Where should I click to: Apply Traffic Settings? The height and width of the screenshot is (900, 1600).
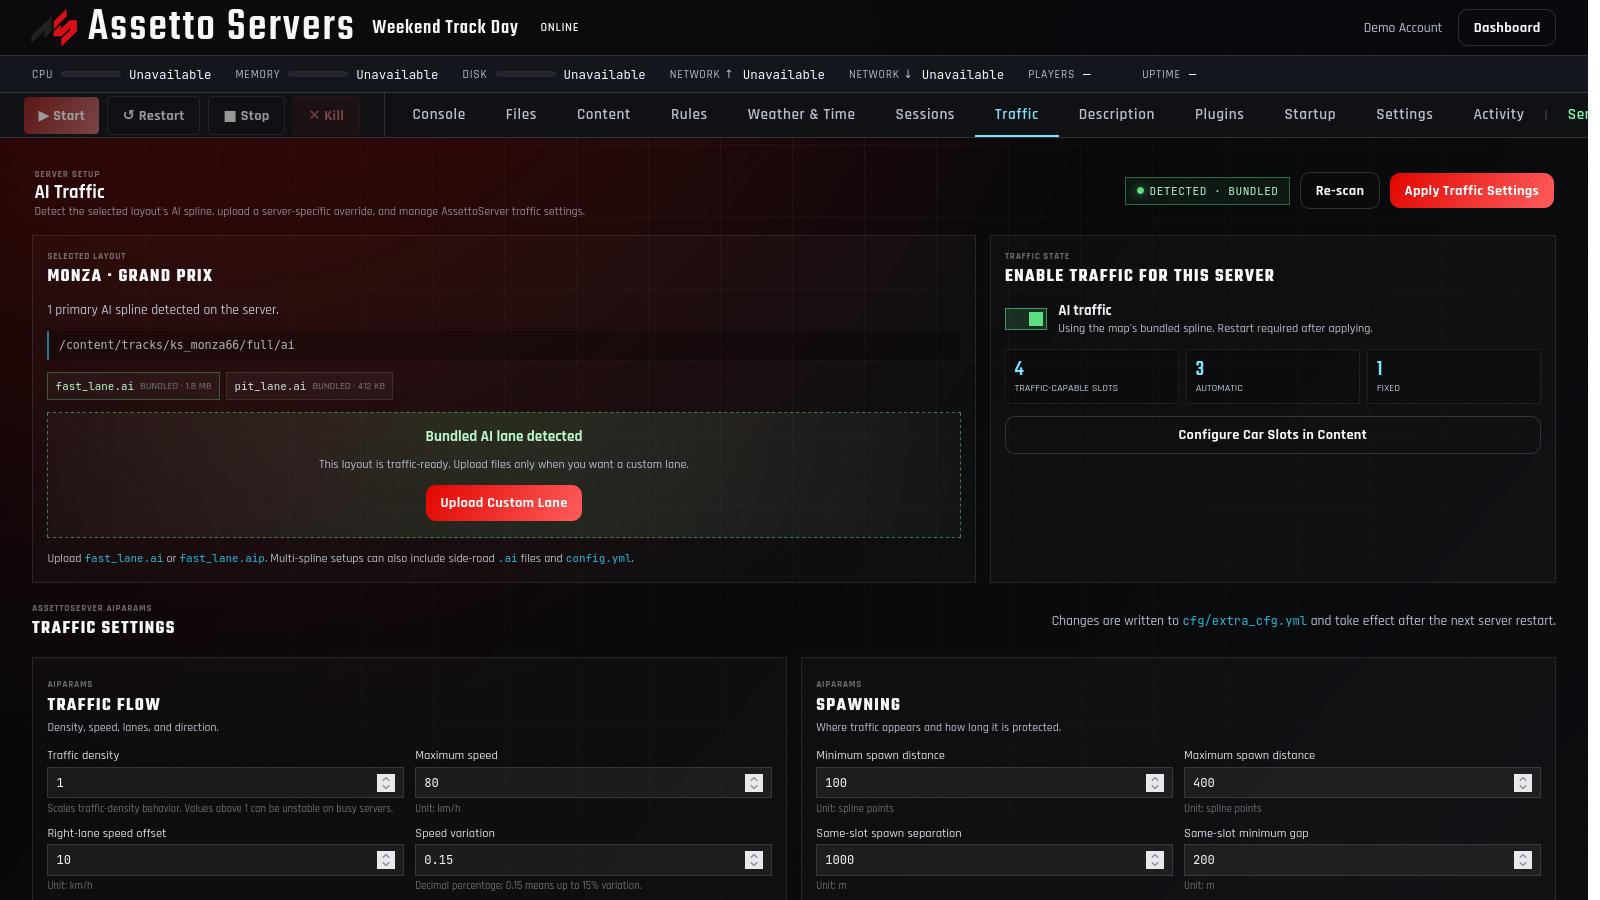pos(1472,191)
